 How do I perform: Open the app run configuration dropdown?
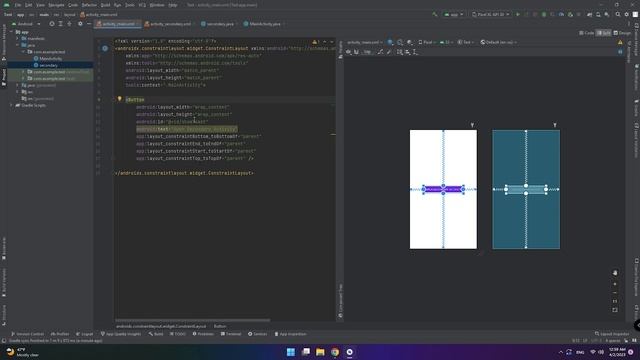(454, 14)
